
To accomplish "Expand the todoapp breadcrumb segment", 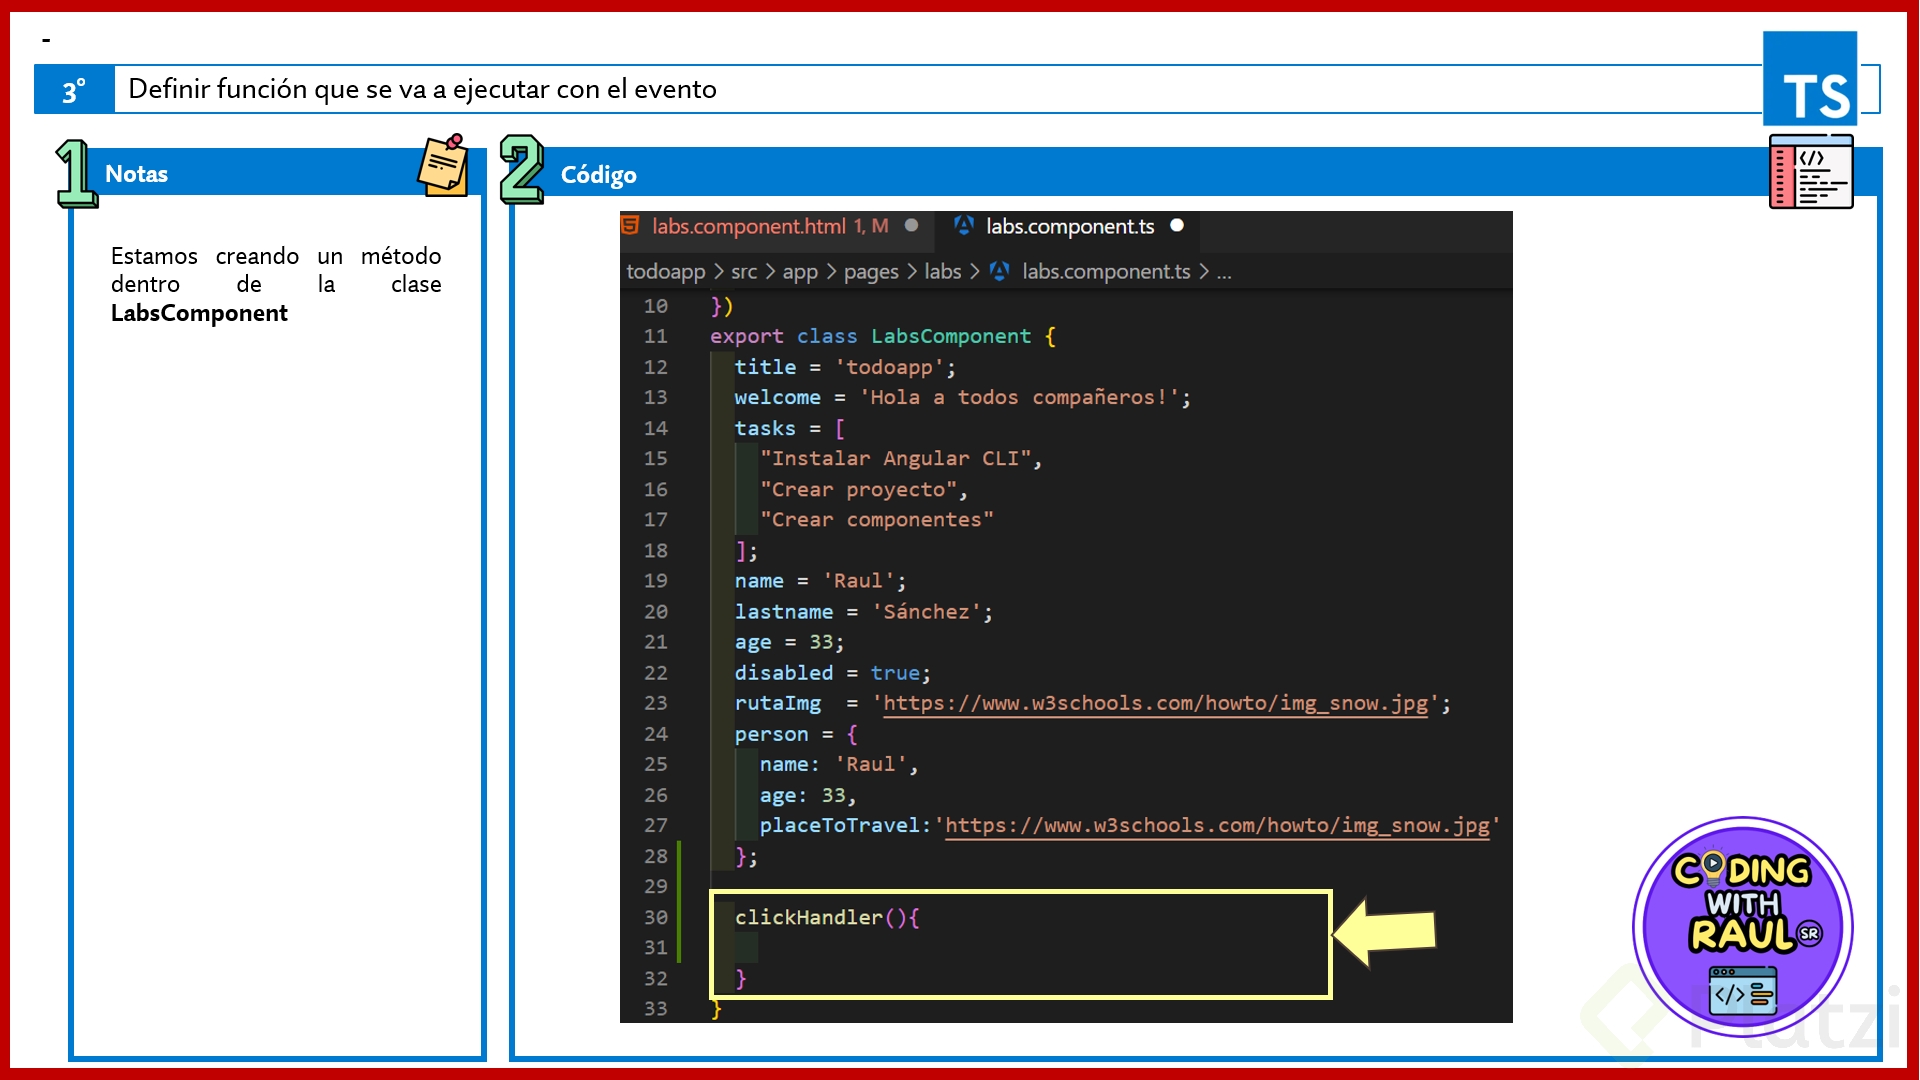I will point(665,272).
